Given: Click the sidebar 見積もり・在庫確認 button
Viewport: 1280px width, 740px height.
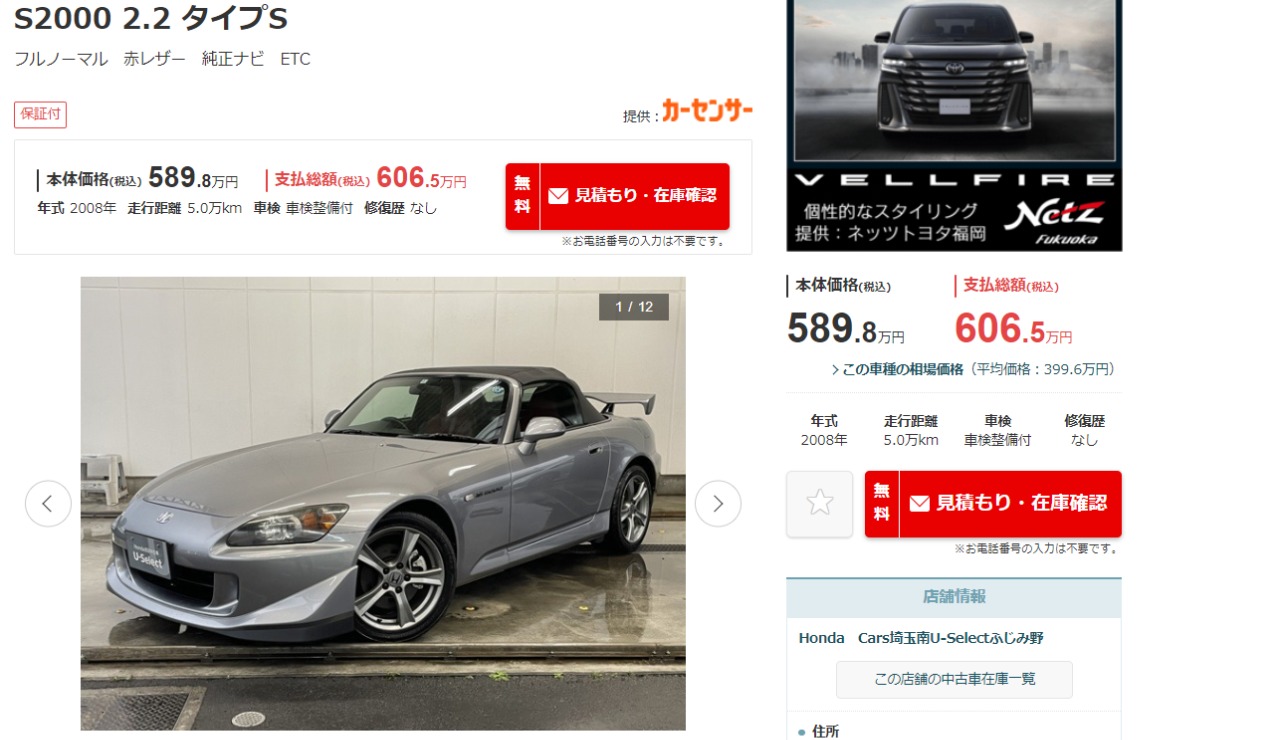Looking at the screenshot, I should pyautogui.click(x=993, y=504).
